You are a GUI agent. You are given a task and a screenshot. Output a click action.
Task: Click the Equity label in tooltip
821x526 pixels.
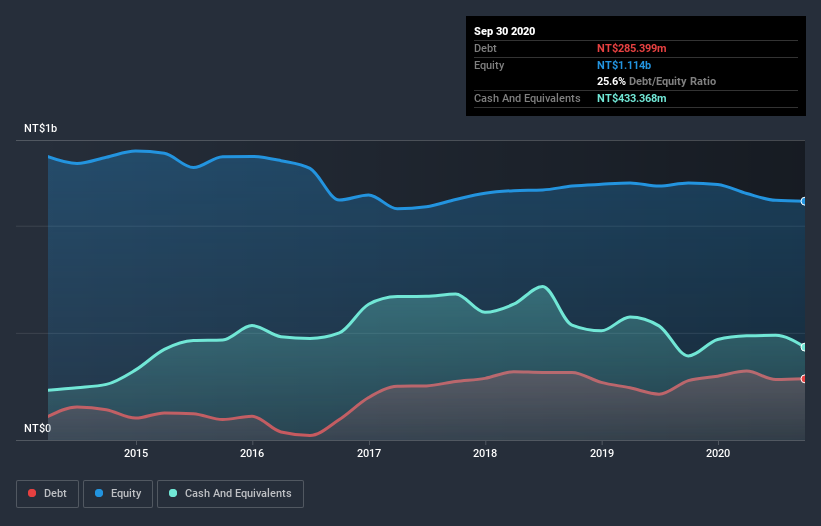pyautogui.click(x=489, y=65)
